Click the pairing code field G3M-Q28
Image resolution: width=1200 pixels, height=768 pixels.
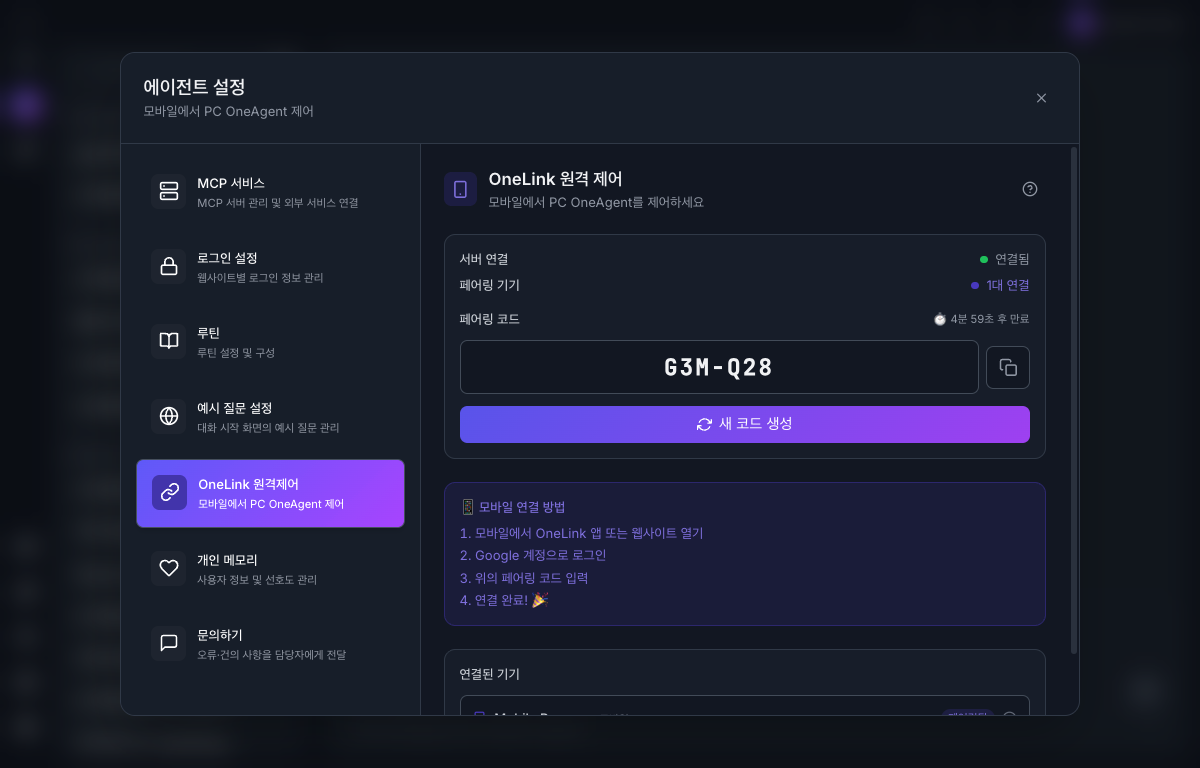(x=719, y=367)
